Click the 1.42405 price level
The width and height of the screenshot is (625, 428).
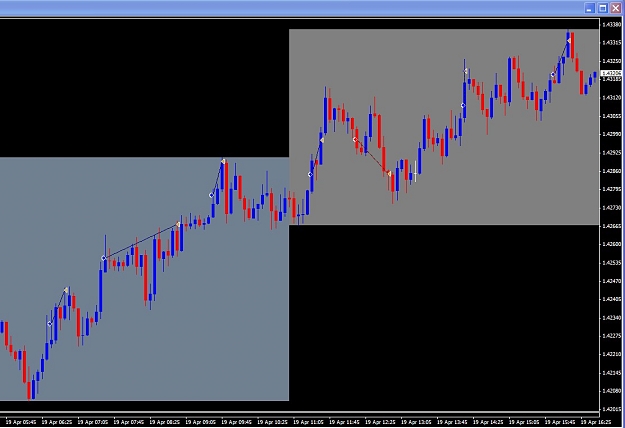point(611,299)
